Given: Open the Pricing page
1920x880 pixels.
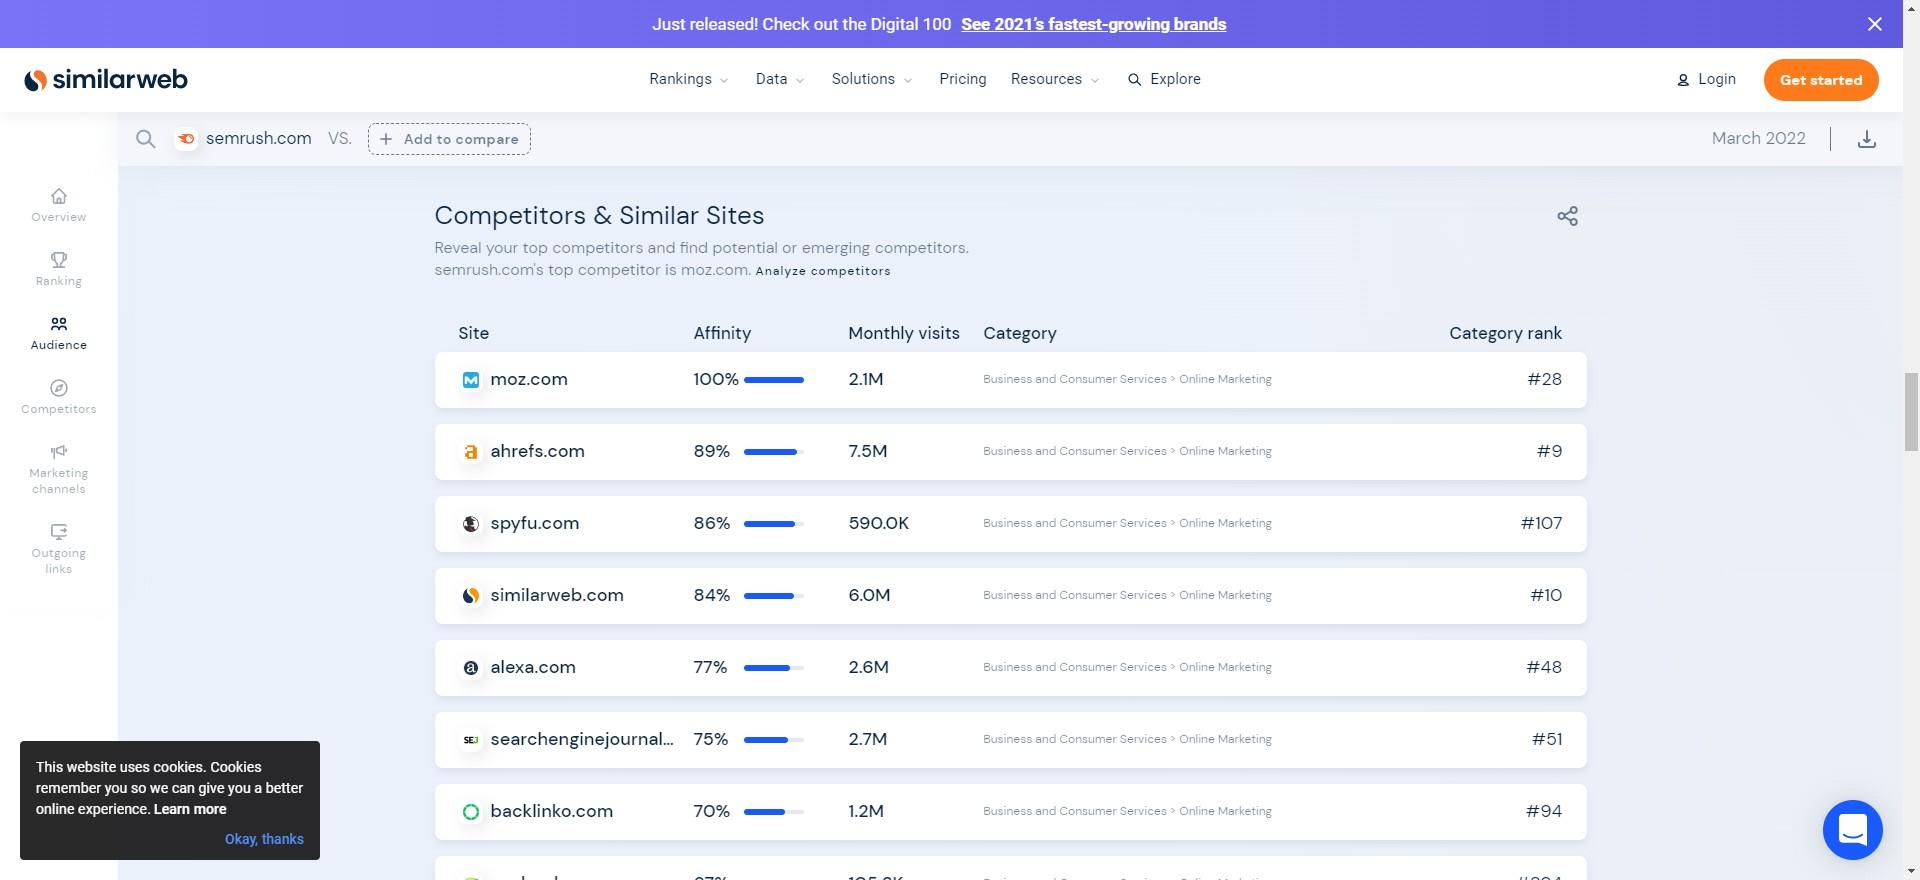Looking at the screenshot, I should tap(963, 79).
